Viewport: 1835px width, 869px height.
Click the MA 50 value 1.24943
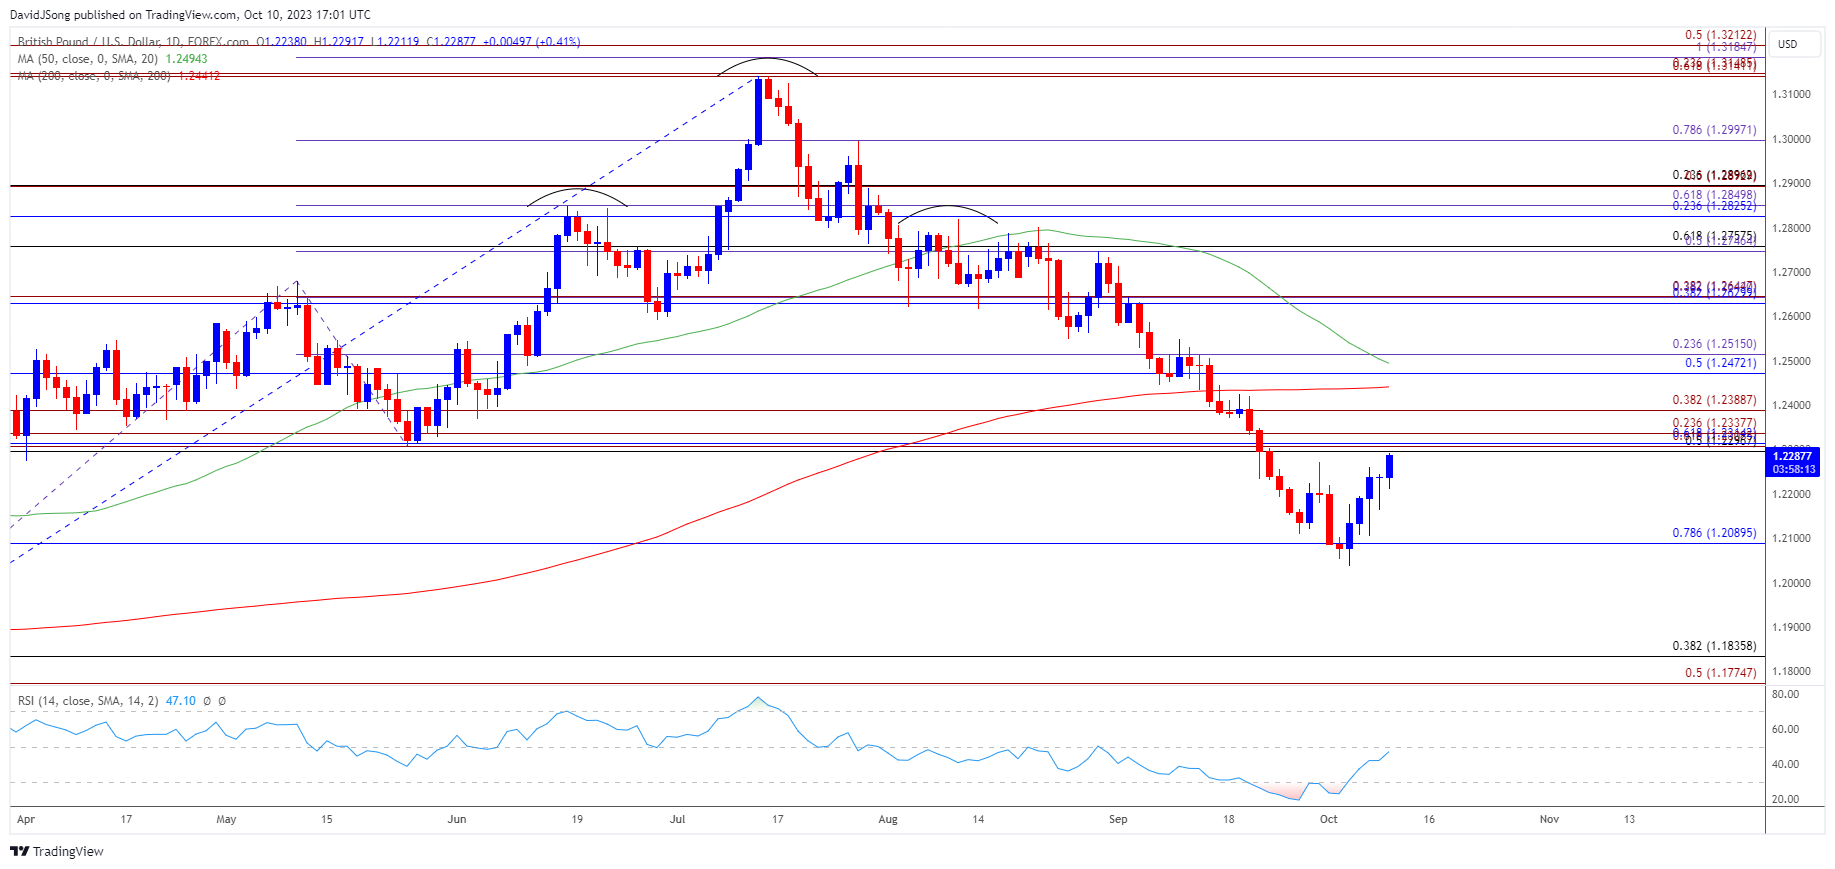pyautogui.click(x=186, y=59)
